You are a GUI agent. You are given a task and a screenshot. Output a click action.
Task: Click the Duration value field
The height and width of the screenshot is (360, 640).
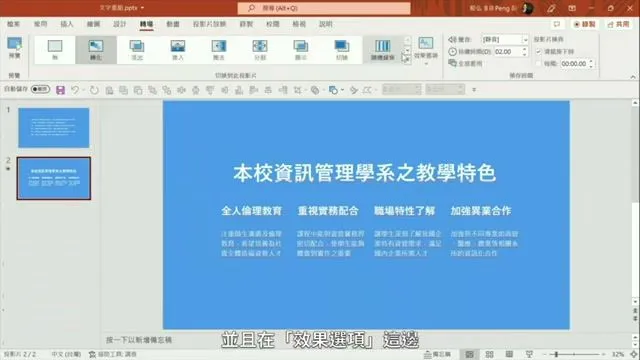(507, 51)
